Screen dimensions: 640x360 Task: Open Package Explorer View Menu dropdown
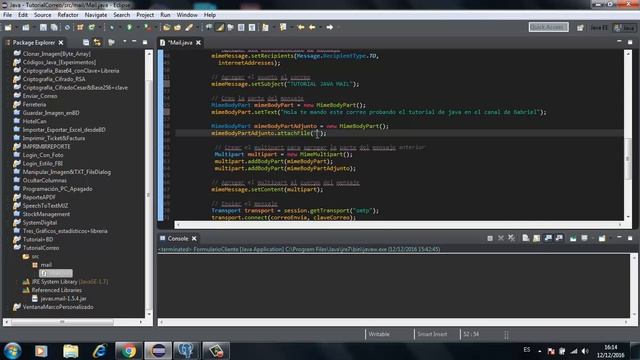[124, 42]
